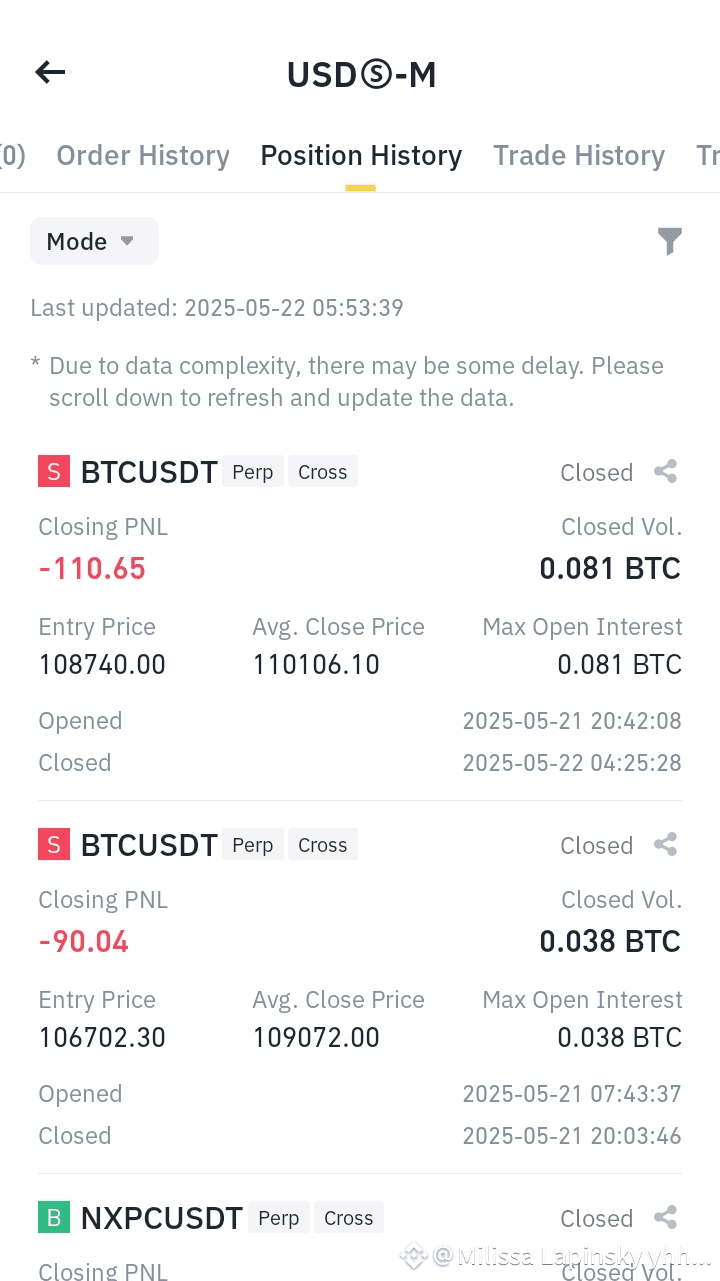Open the filter funnel icon
Viewport: 720px width, 1281px height.
[x=669, y=241]
